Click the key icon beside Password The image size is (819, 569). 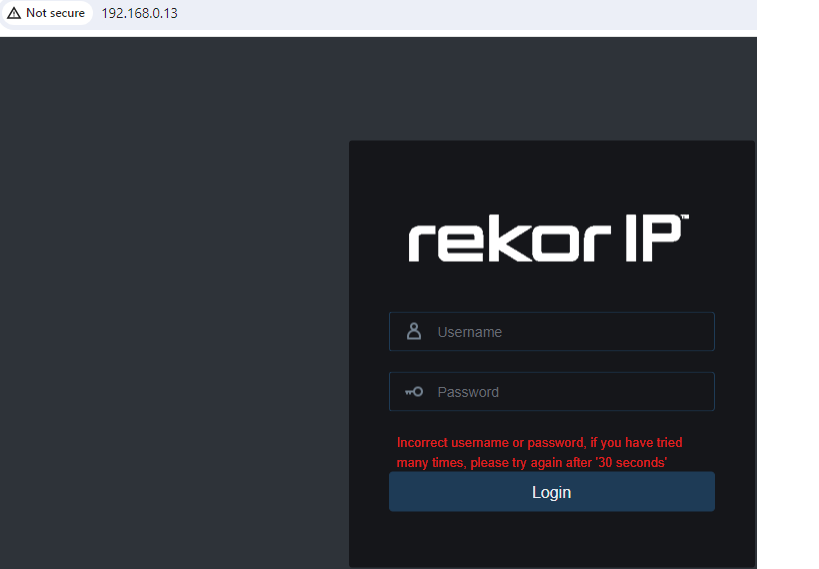point(414,392)
